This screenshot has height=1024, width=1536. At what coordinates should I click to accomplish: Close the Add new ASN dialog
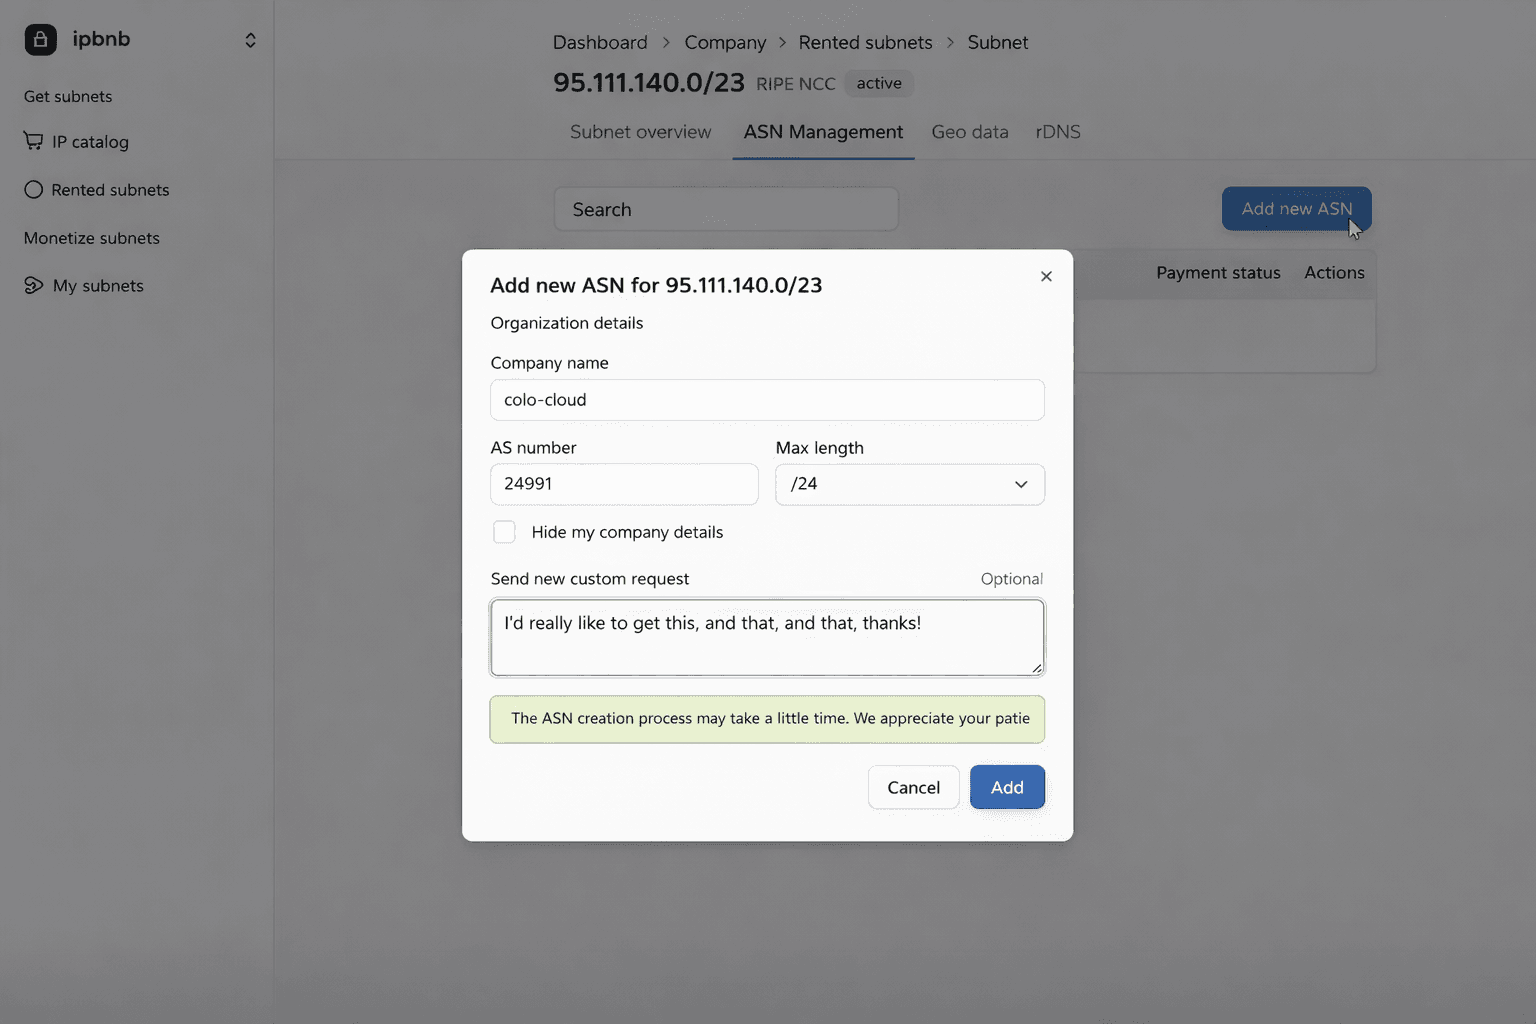(x=1046, y=276)
